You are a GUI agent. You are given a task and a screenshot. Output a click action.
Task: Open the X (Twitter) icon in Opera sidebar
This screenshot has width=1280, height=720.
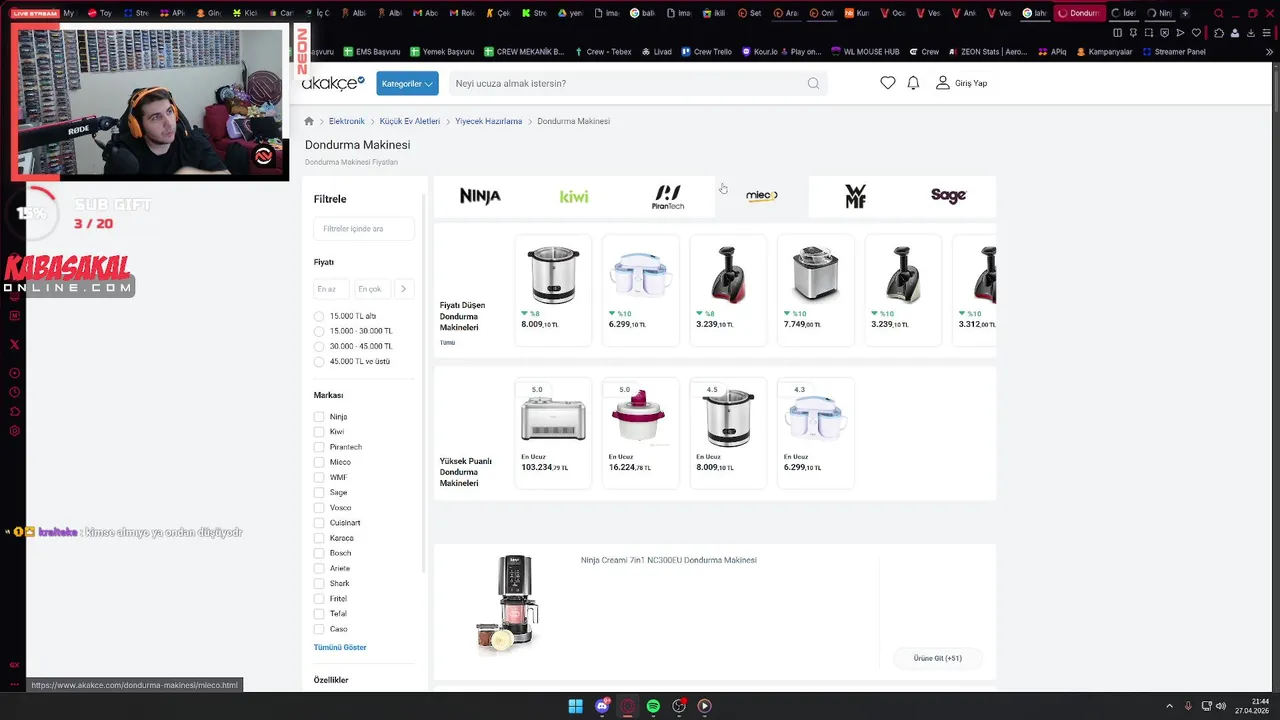click(x=14, y=344)
